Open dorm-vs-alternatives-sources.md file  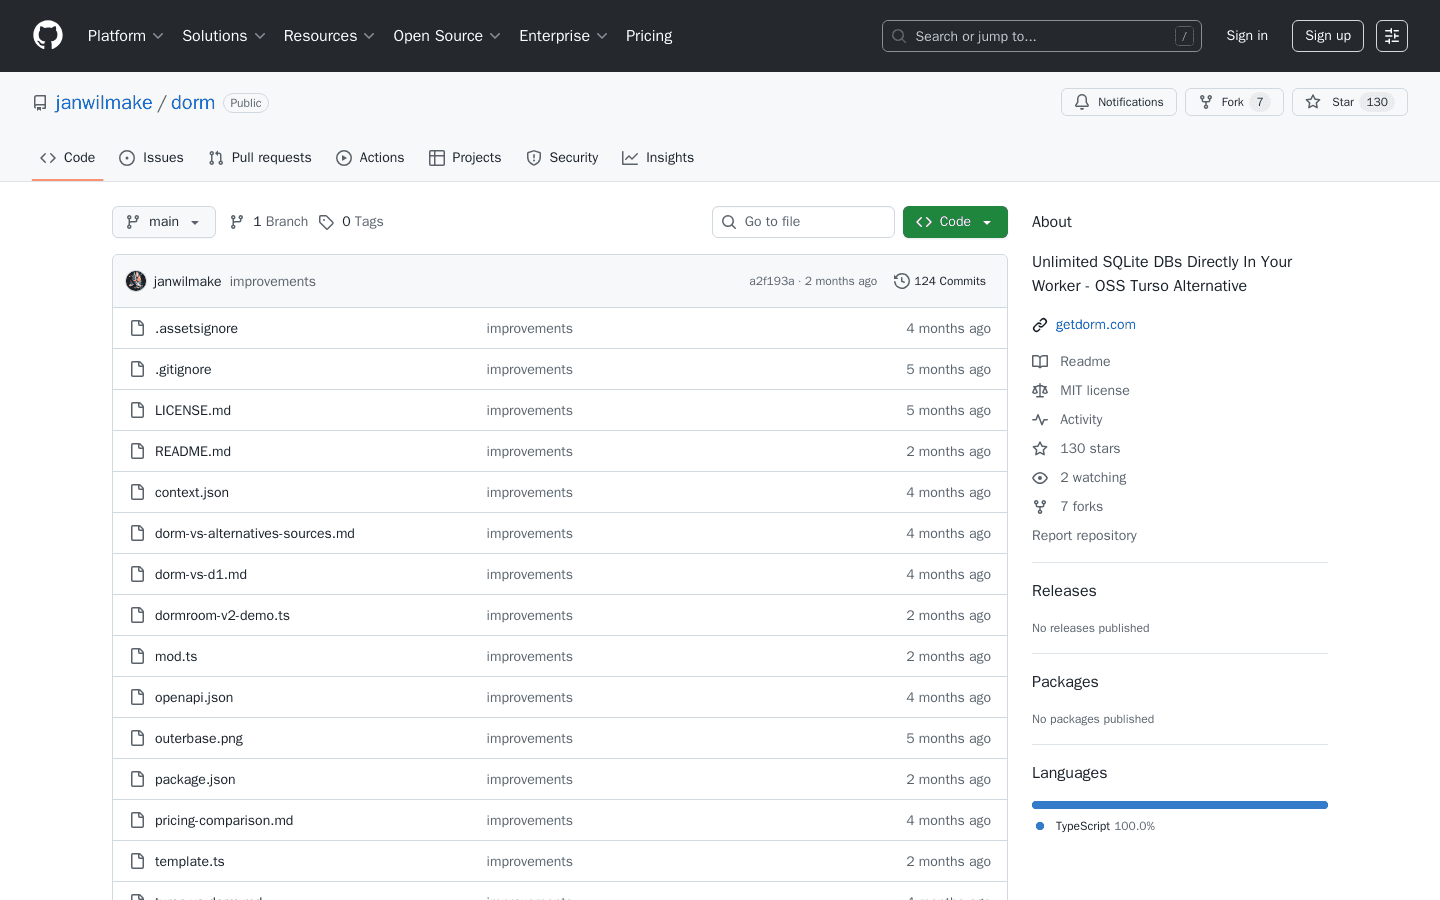(x=255, y=533)
